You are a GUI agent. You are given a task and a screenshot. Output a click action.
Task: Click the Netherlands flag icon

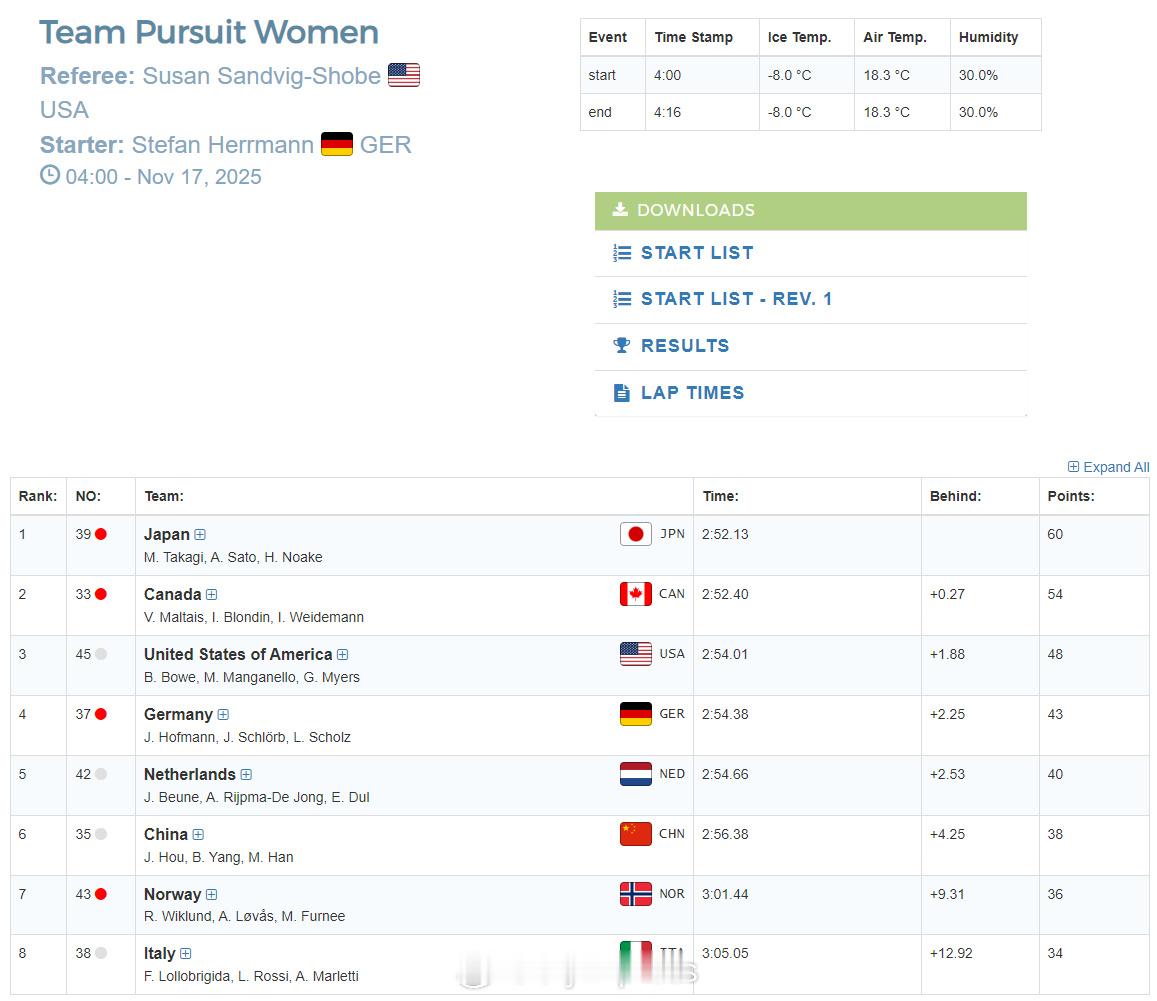click(635, 774)
